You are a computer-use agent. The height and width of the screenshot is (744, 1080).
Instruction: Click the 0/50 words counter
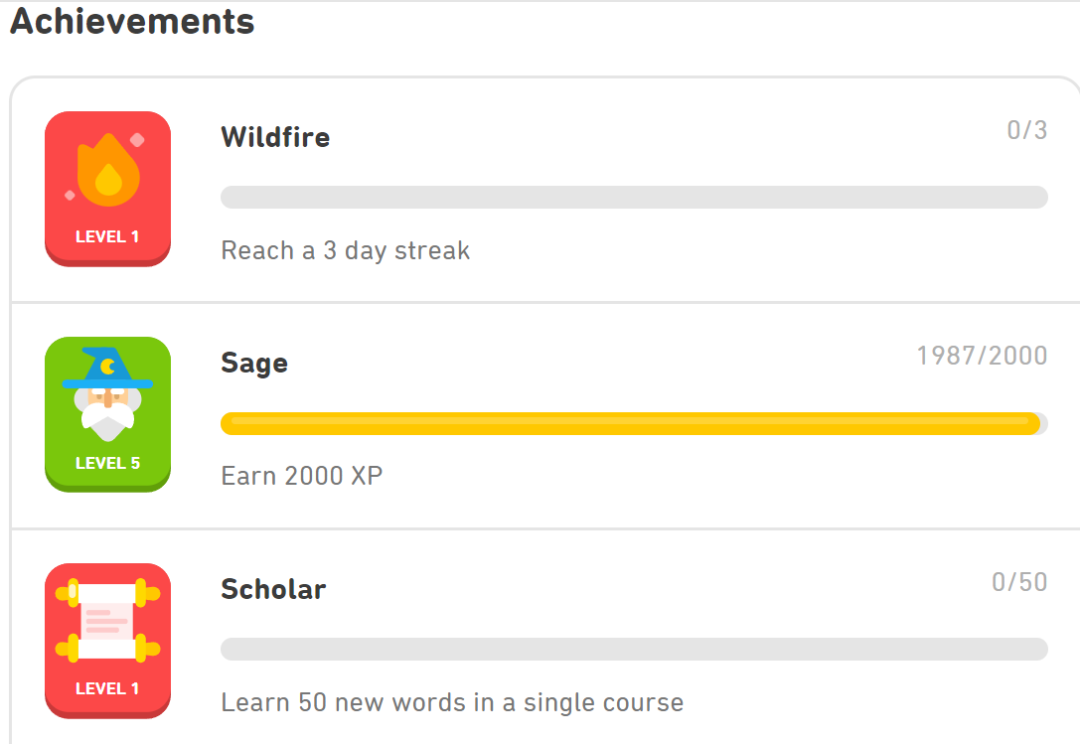click(x=1019, y=582)
